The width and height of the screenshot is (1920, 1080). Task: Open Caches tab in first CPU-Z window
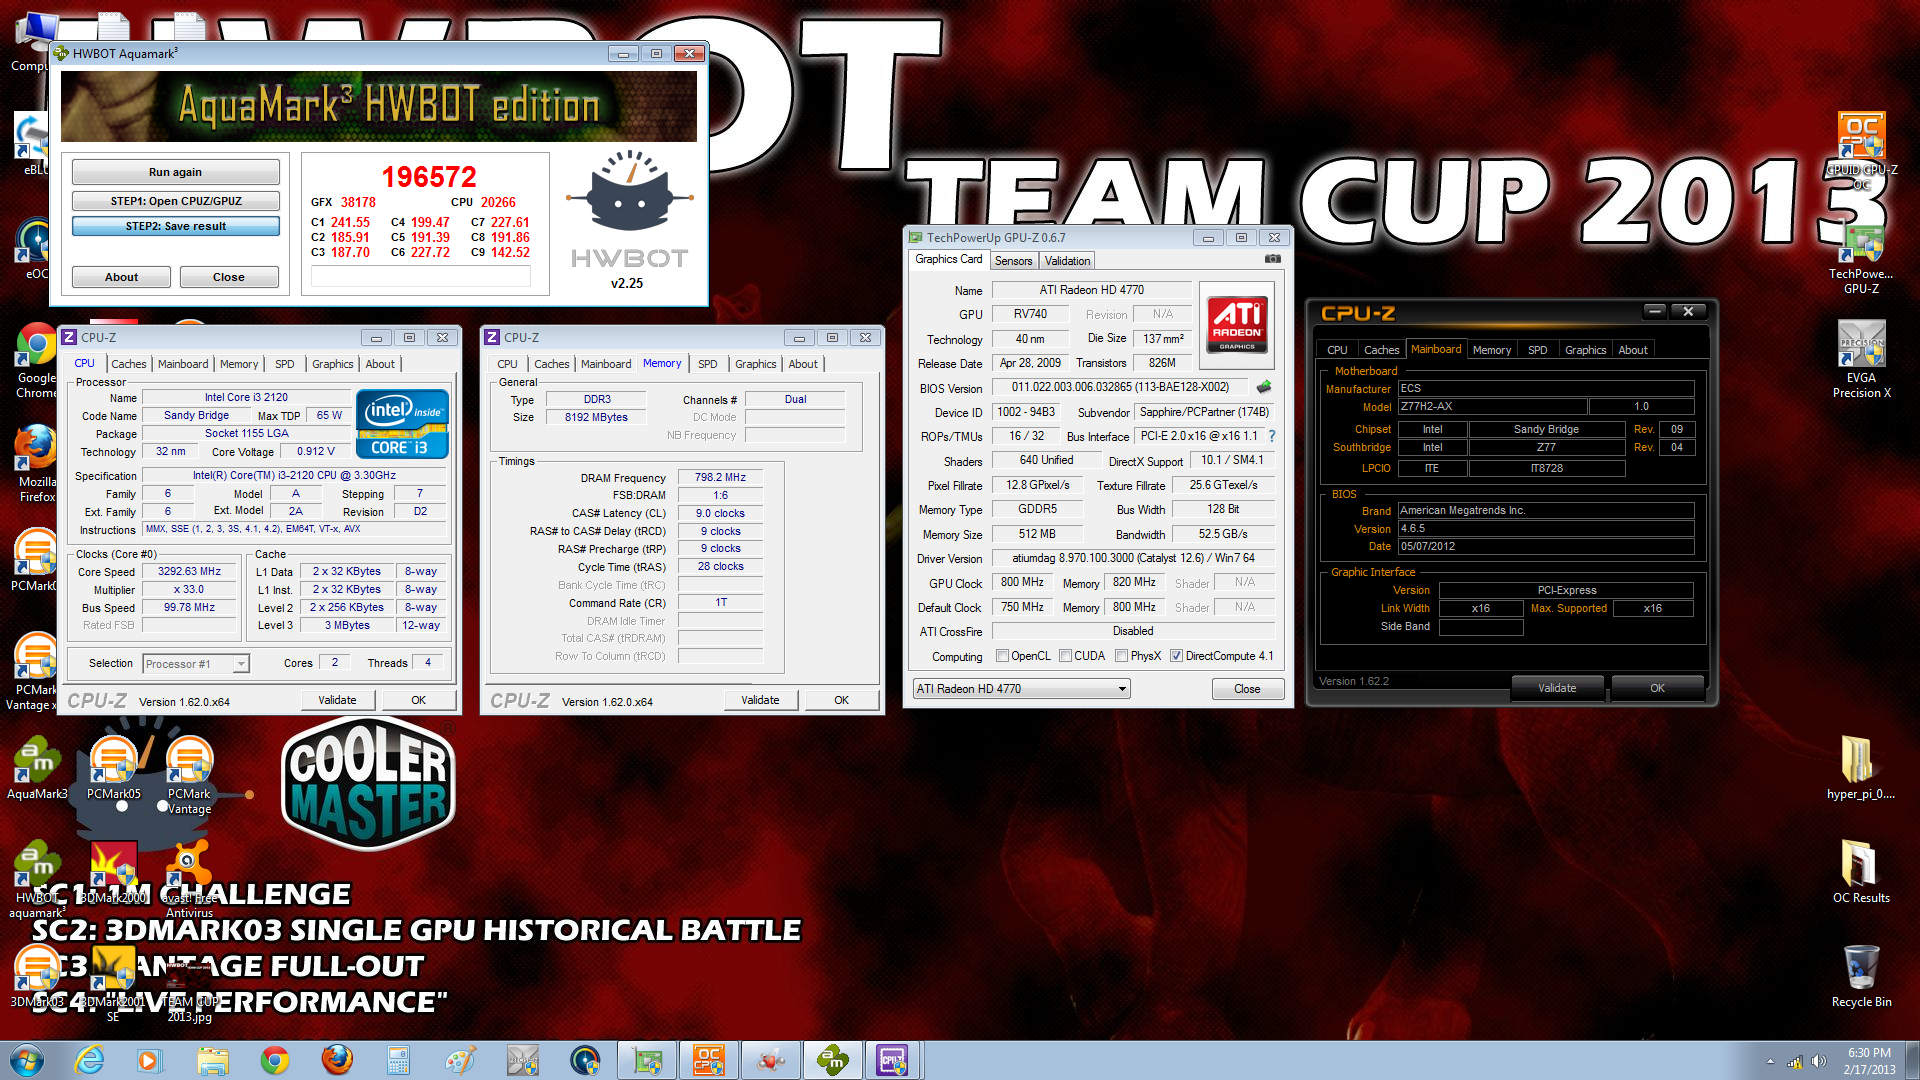129,364
